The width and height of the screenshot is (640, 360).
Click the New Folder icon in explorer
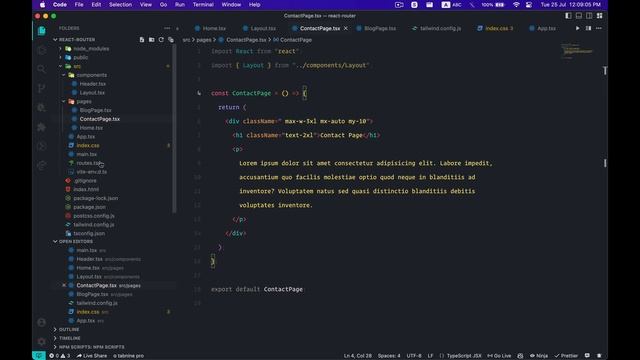(x=151, y=40)
